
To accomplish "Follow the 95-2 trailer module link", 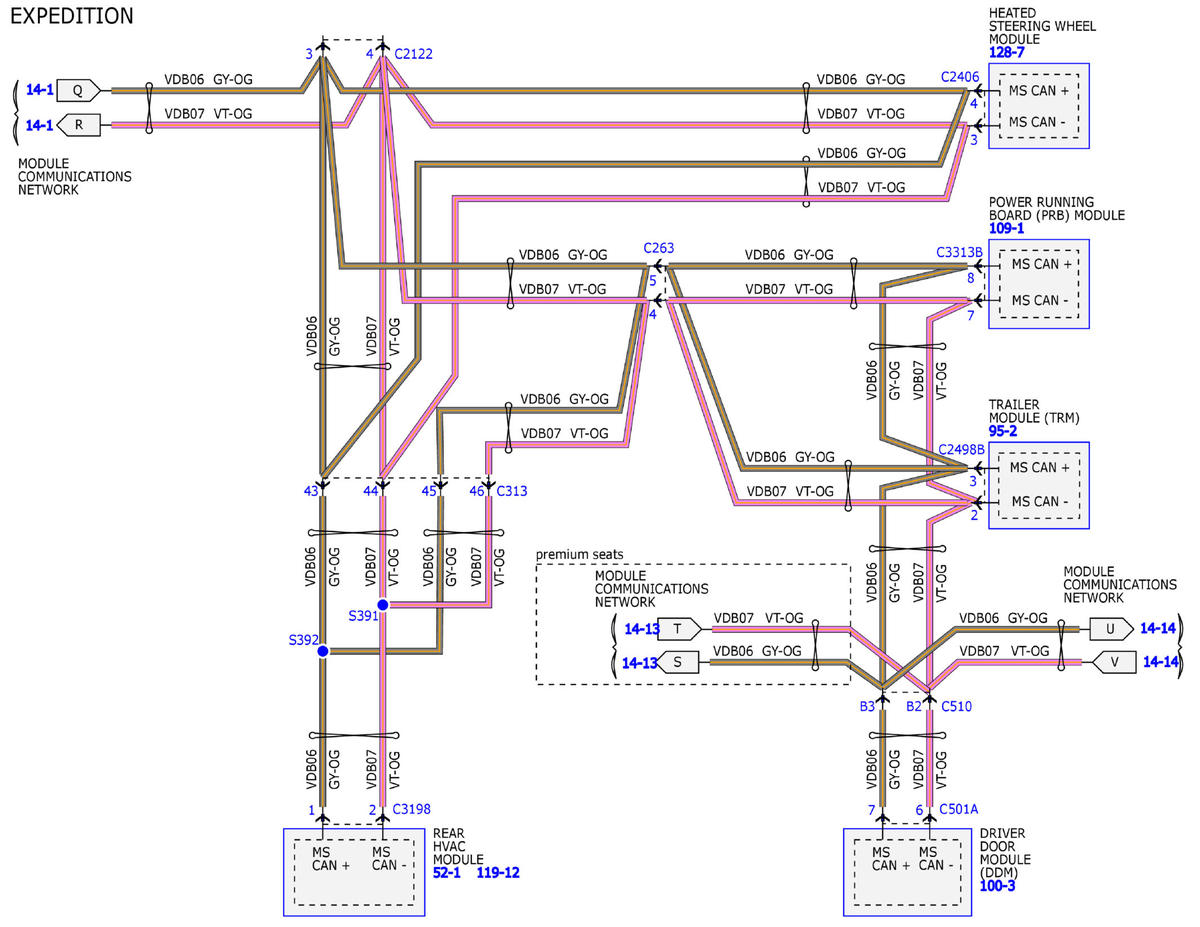I will (x=1003, y=432).
